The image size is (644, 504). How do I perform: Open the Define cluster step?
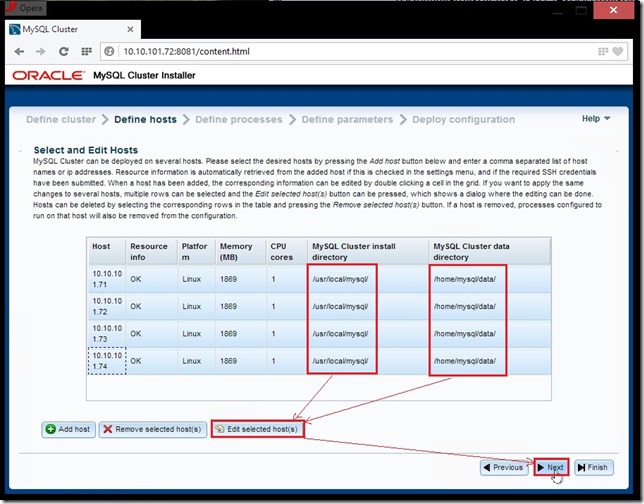61,120
